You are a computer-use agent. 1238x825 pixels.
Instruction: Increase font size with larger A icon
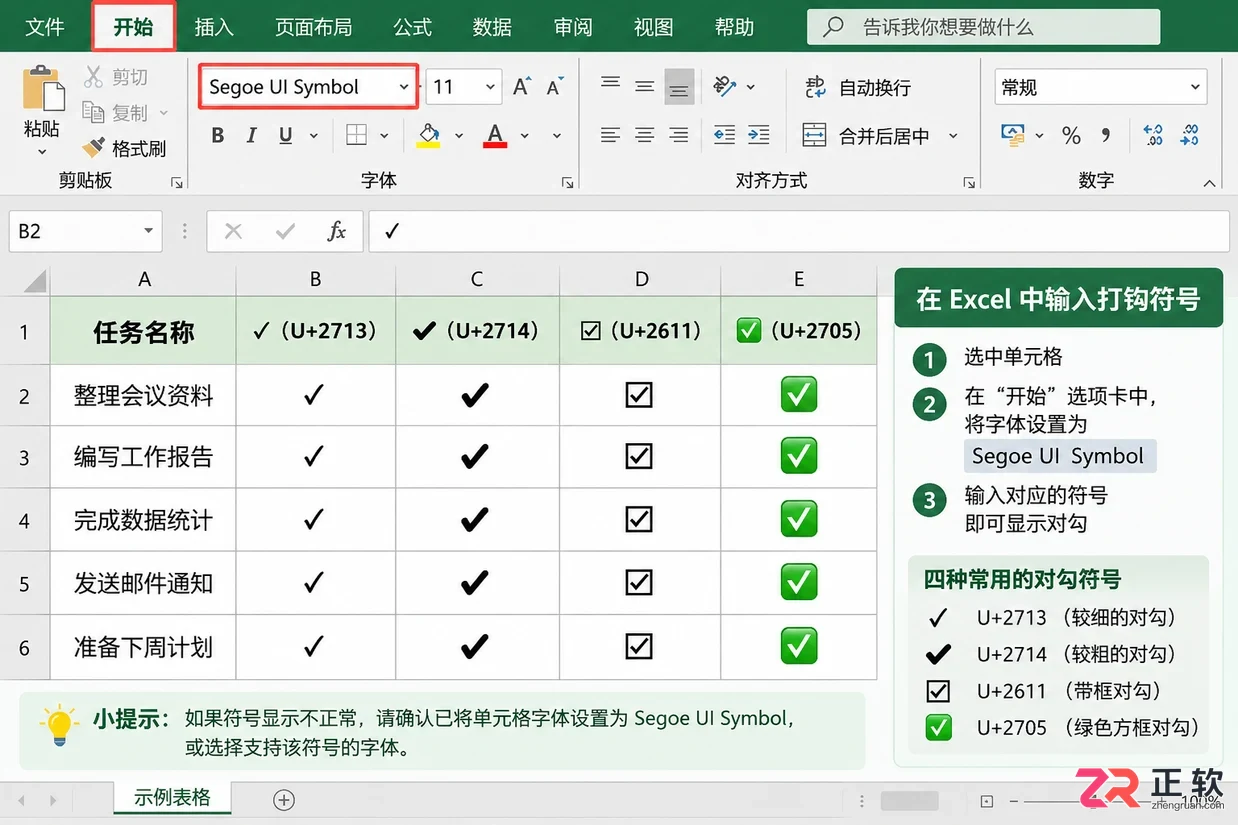[522, 87]
